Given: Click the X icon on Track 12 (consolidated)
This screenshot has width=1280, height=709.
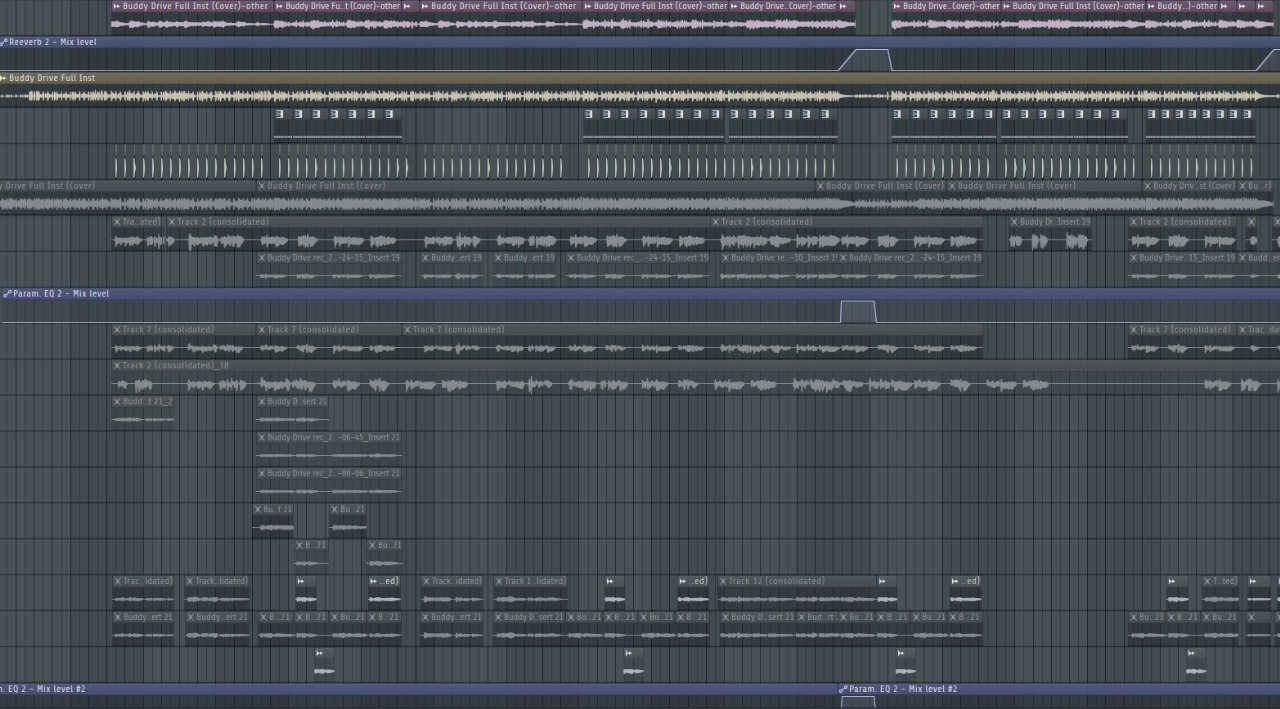Looking at the screenshot, I should (723, 581).
